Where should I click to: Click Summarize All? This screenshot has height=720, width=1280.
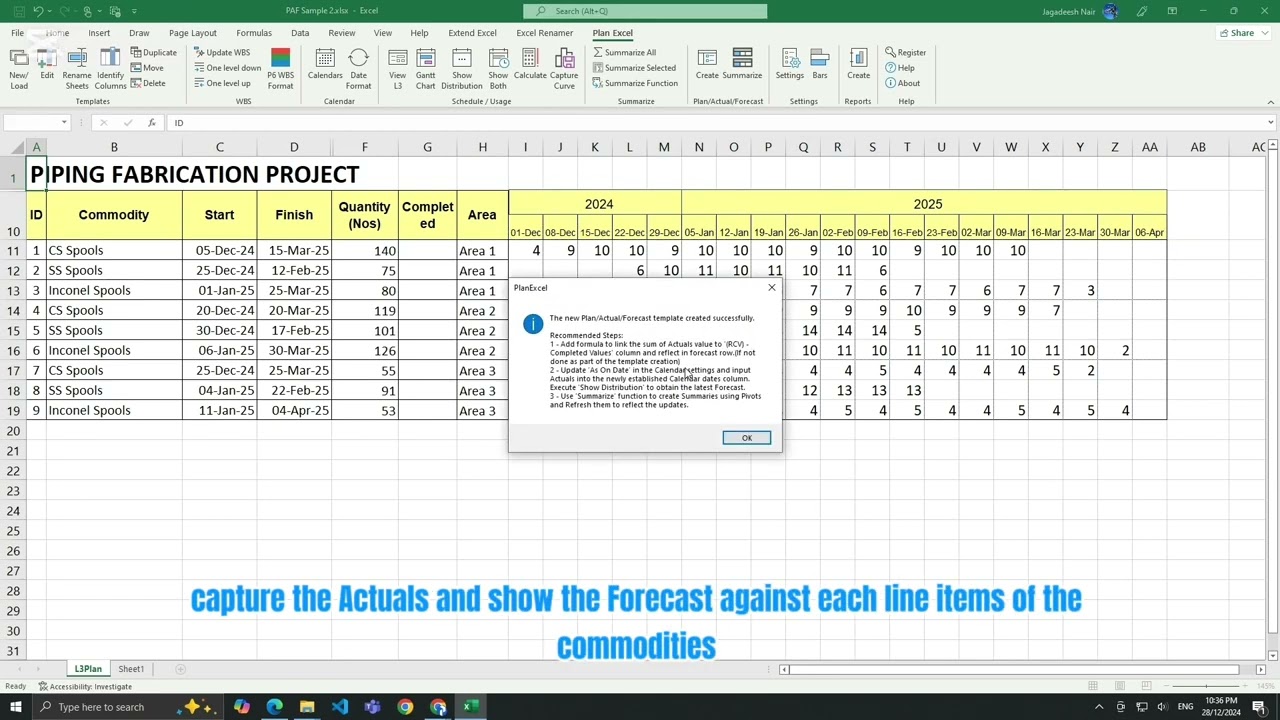click(x=624, y=52)
